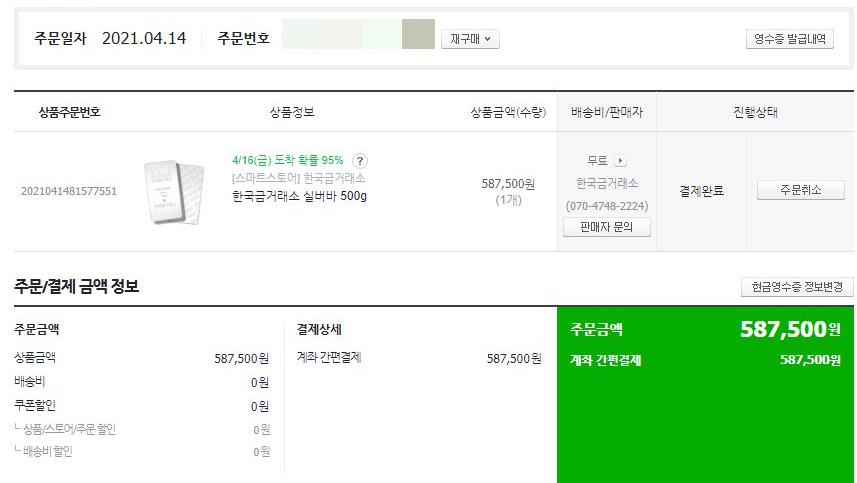The image size is (857, 483).
Task: Click the arrival probability help question mark icon
Action: [360, 161]
